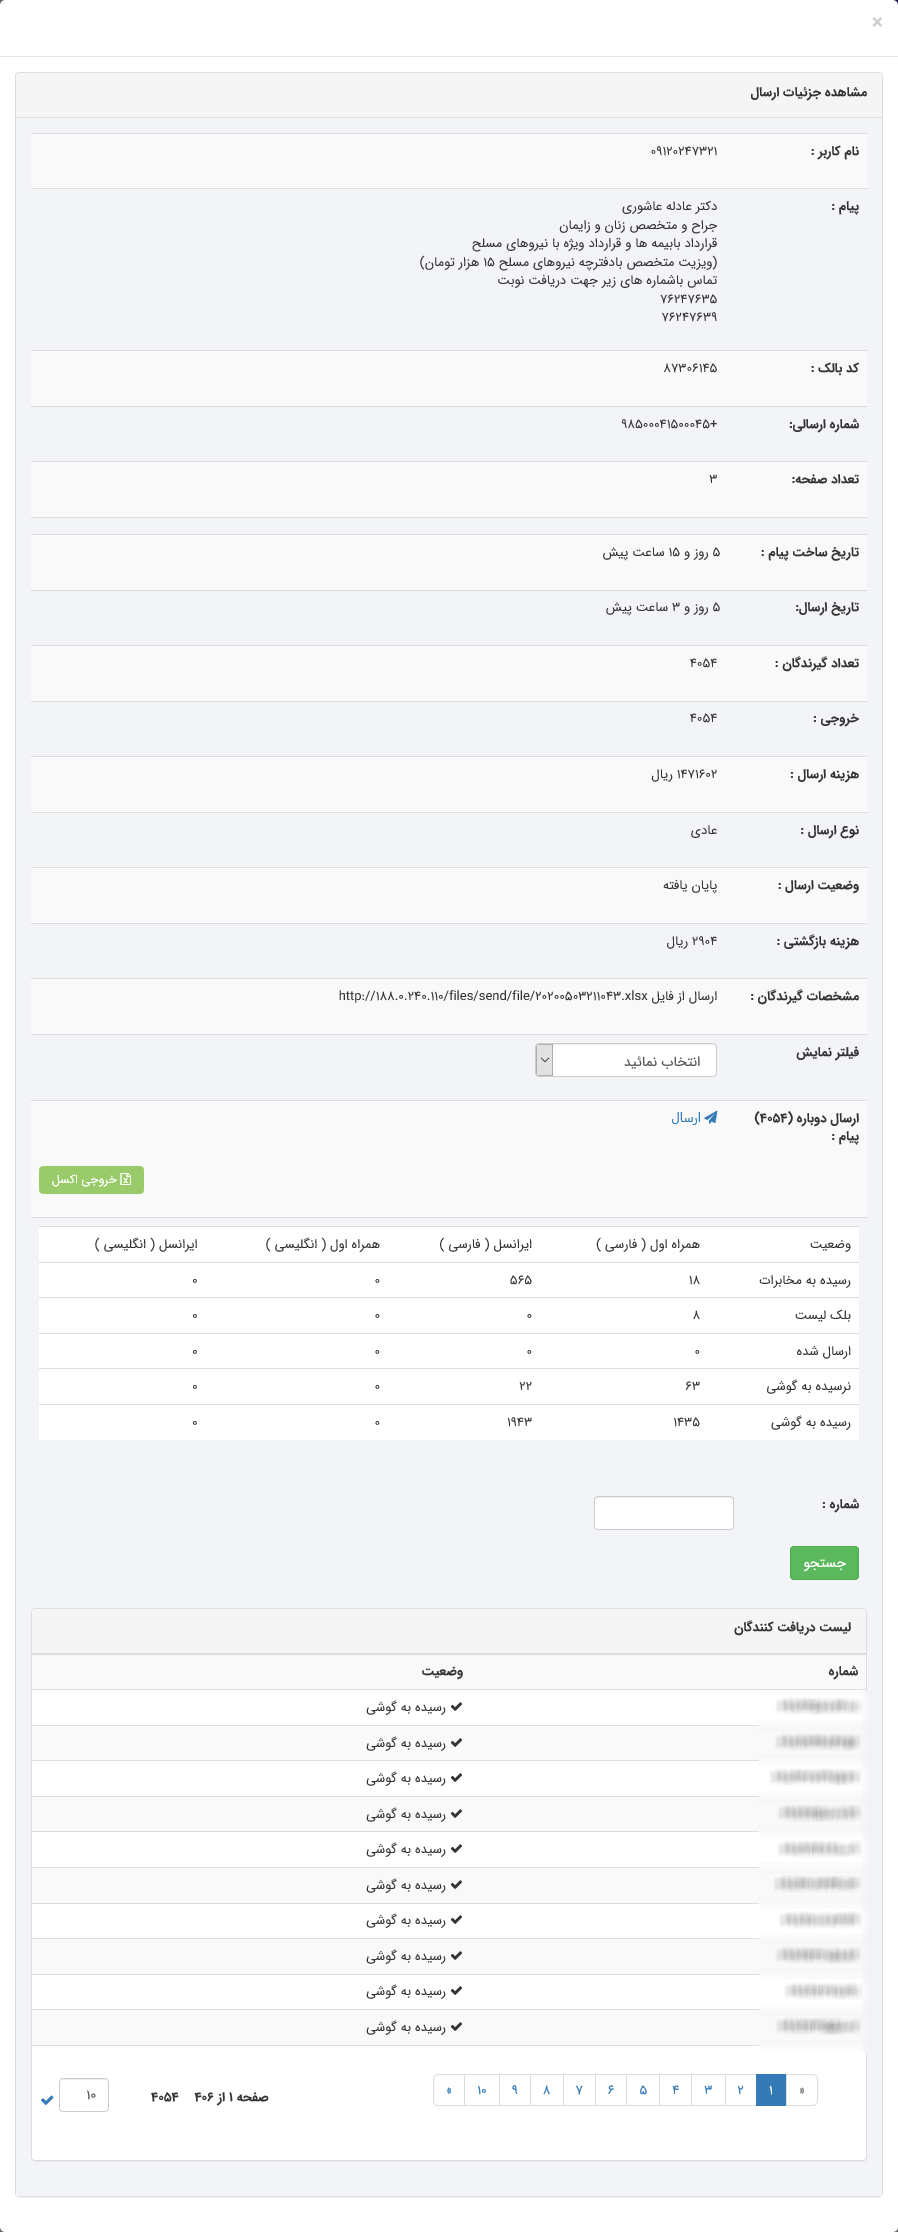Go to pagination page 10
This screenshot has height=2232, width=898.
point(481,2090)
